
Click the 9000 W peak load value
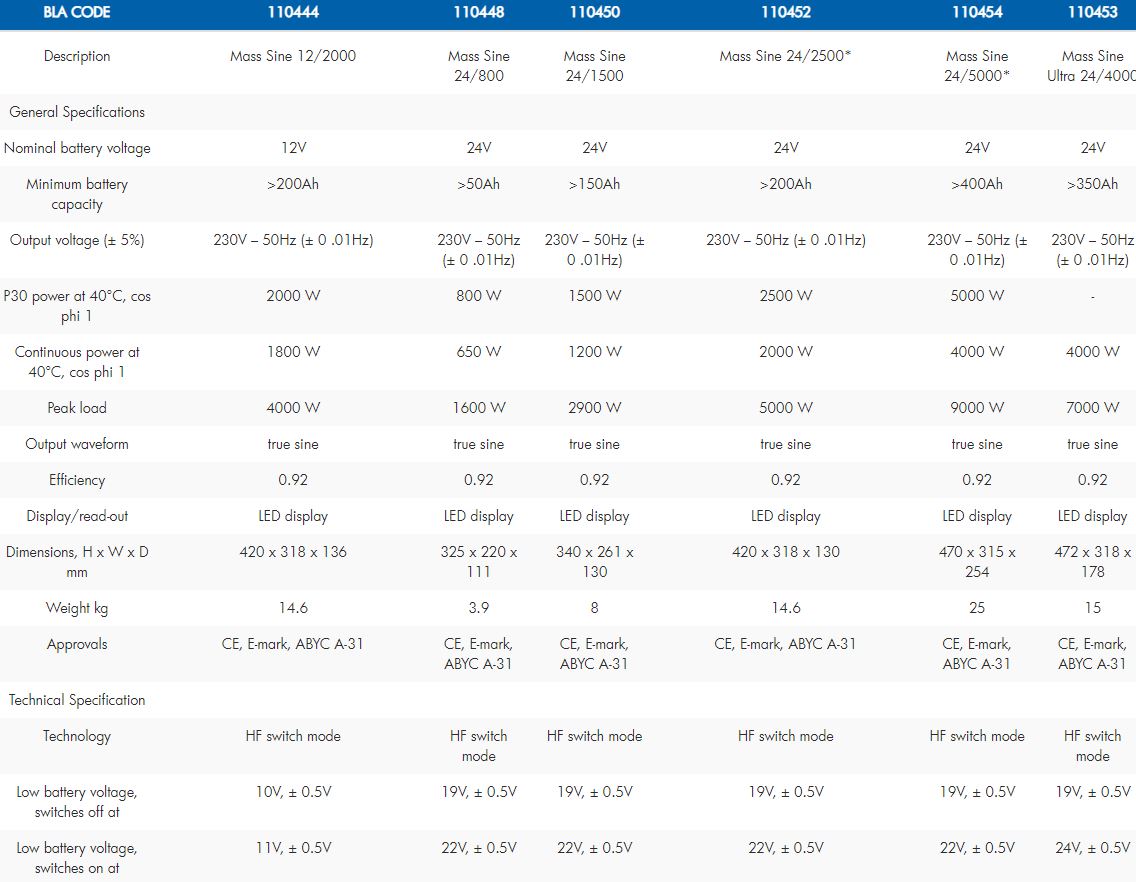pos(977,408)
